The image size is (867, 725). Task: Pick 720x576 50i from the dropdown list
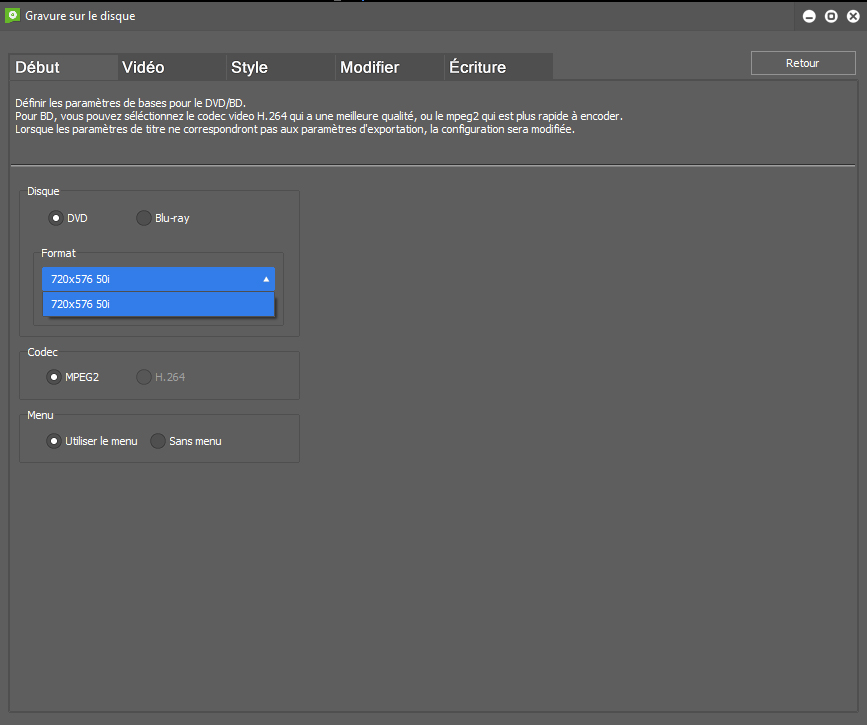(159, 304)
